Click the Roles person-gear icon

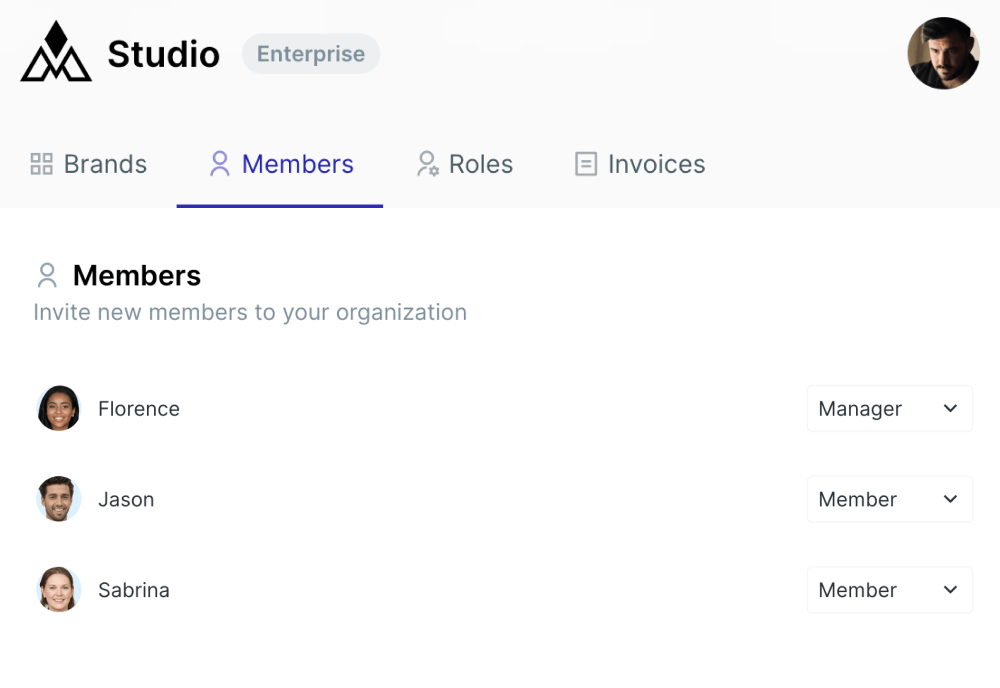427,163
